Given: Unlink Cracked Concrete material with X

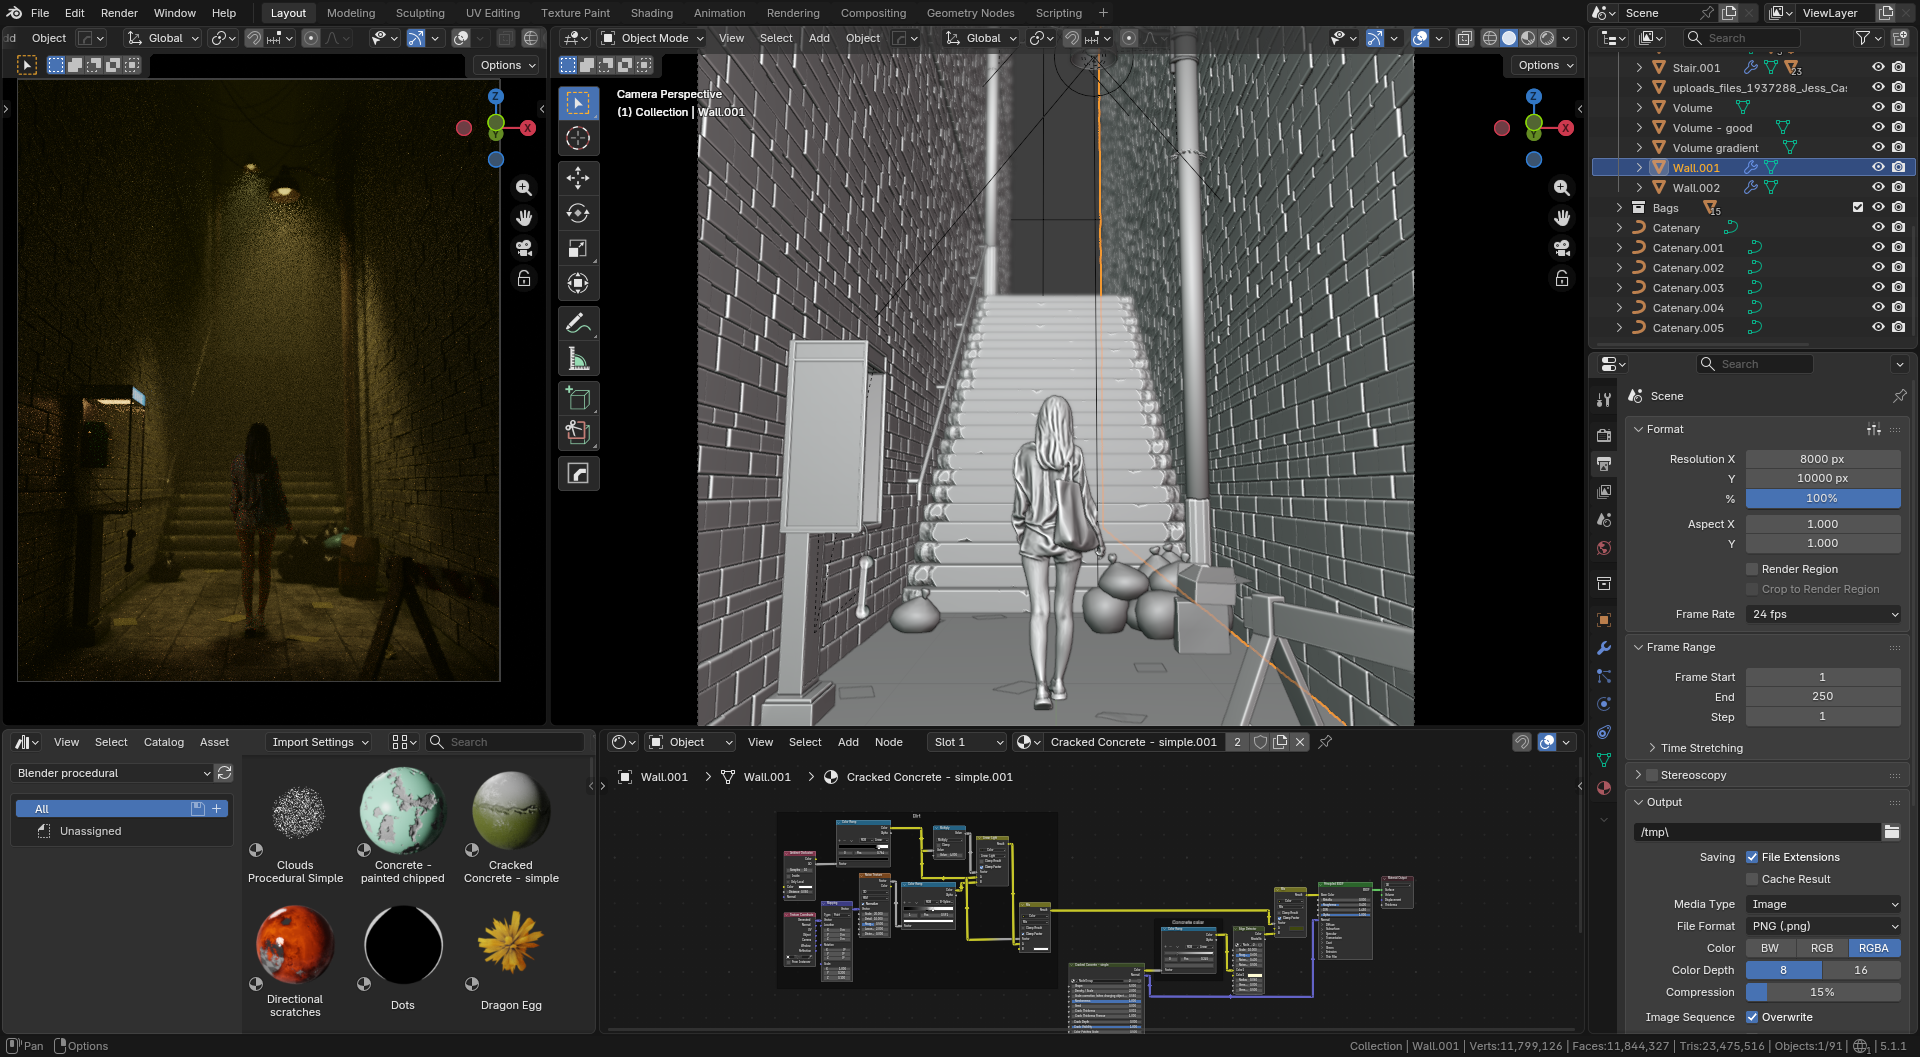Looking at the screenshot, I should (x=1300, y=742).
